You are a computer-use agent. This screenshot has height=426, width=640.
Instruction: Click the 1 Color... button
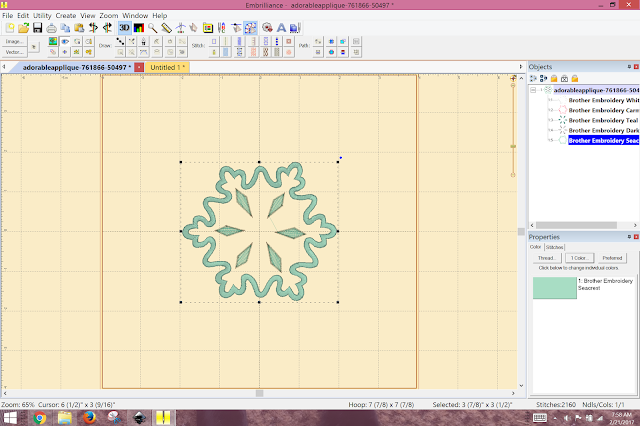click(579, 258)
